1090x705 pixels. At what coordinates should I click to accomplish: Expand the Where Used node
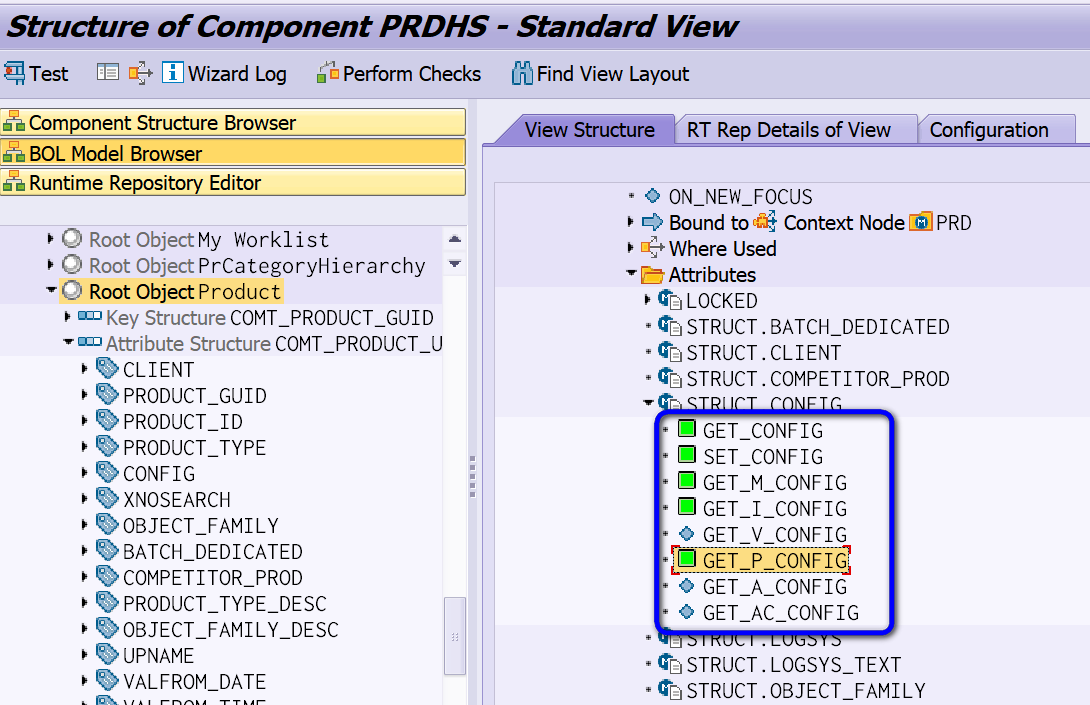[630, 248]
